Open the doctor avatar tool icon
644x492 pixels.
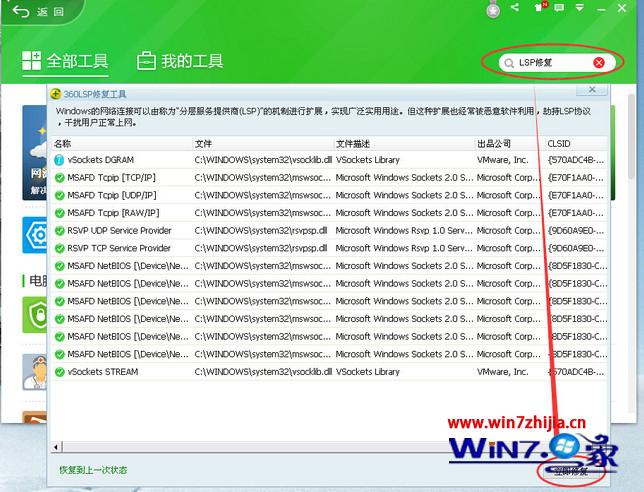click(x=35, y=372)
